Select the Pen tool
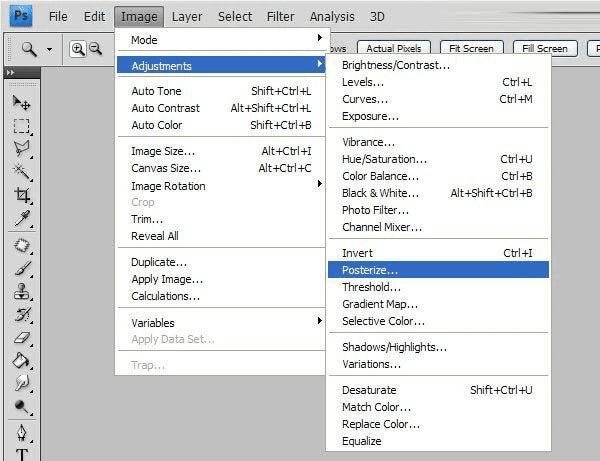Image resolution: width=600 pixels, height=461 pixels. [22, 433]
